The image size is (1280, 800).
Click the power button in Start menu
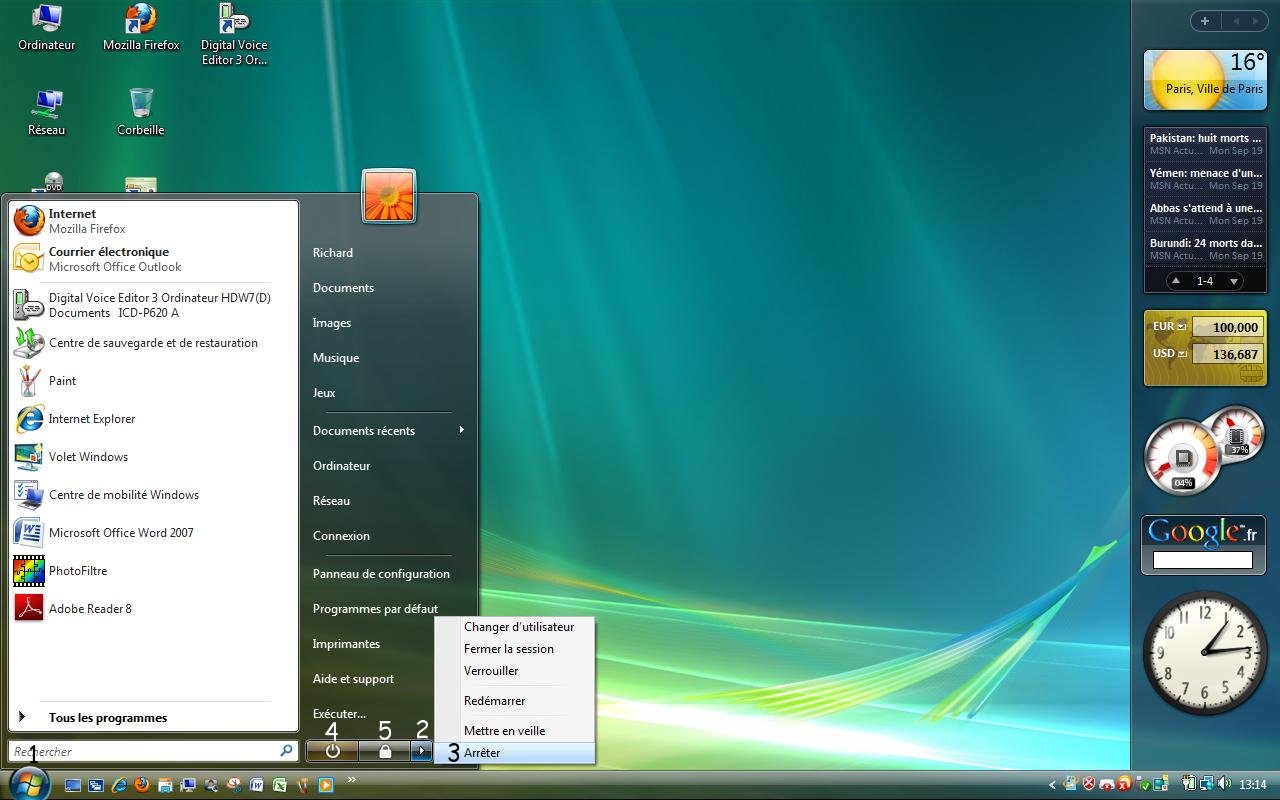tap(332, 751)
